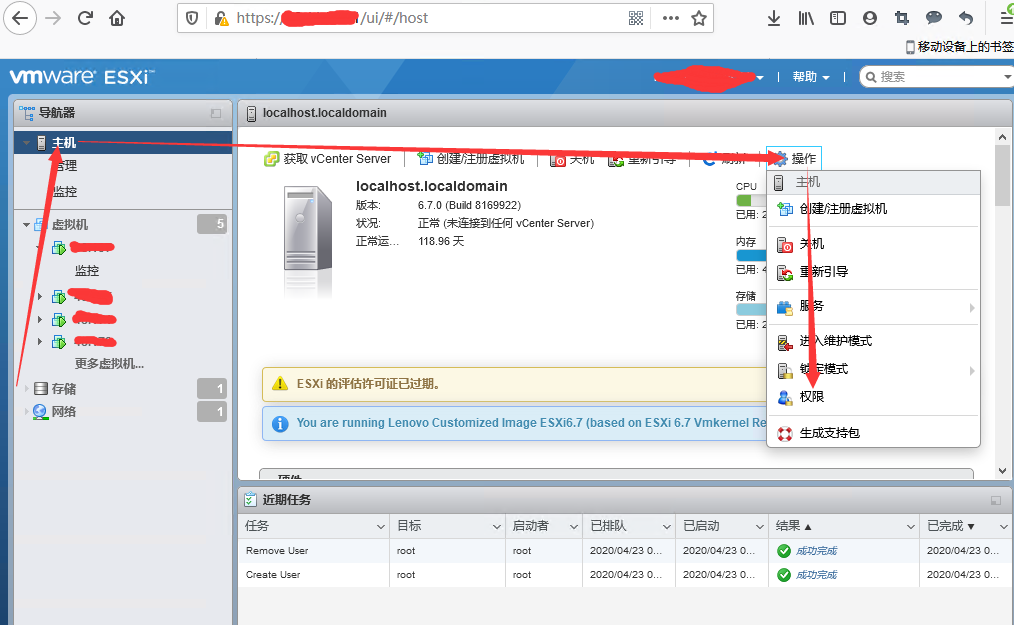1014x625 pixels.
Task: Click the undo arrow icon in browser toolbar
Action: click(965, 18)
